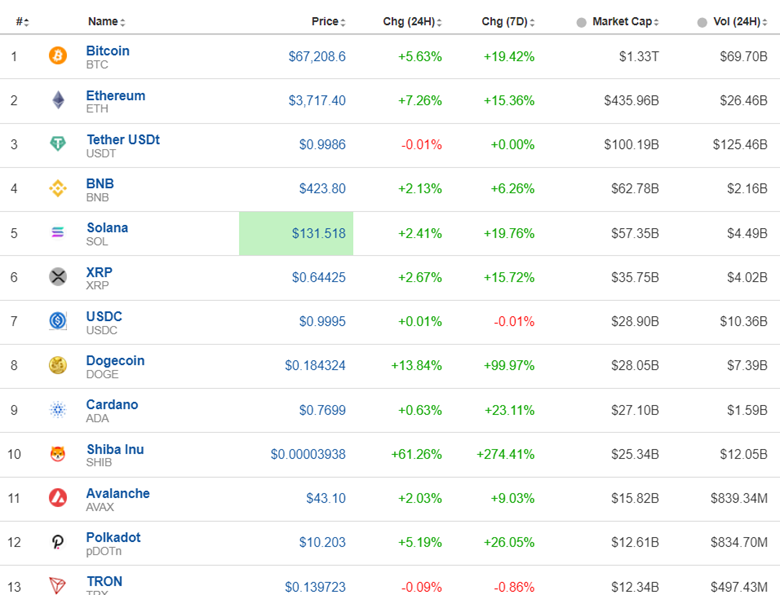Select USDC 7D change -0.01%
Screen dimensions: 780x595
(x=514, y=321)
